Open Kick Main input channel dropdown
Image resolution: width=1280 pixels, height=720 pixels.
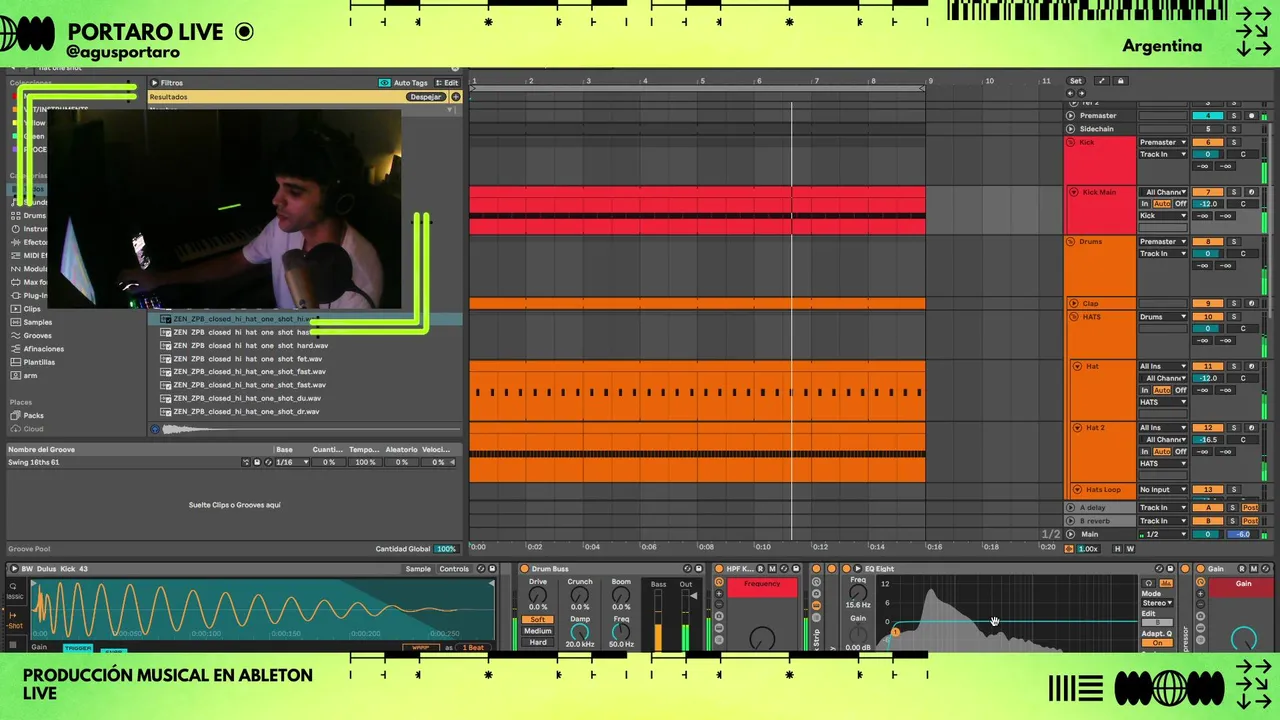point(1163,192)
